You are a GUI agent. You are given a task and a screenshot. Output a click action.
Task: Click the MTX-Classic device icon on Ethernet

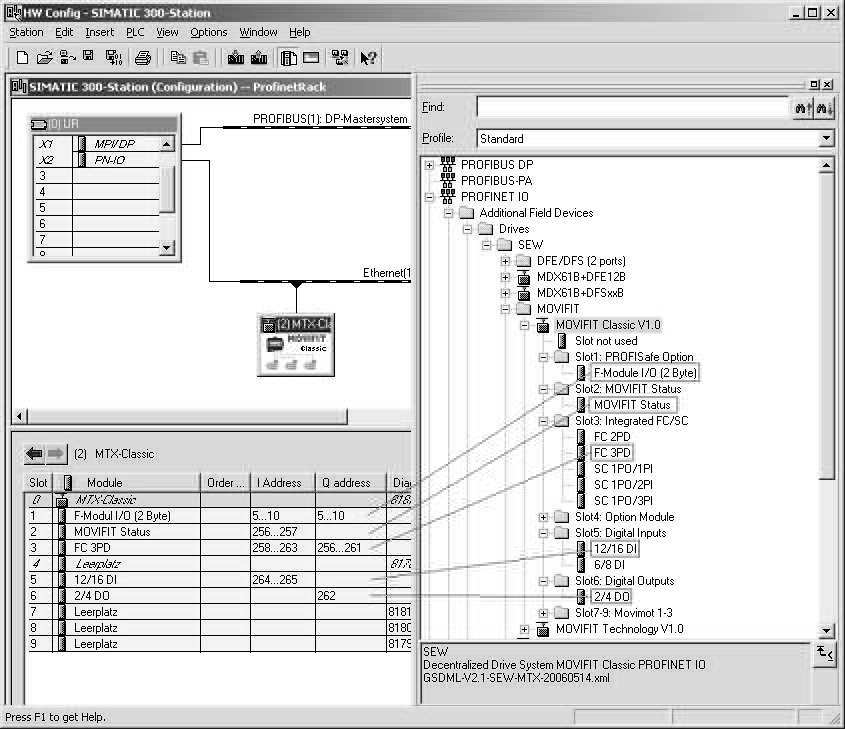(296, 345)
